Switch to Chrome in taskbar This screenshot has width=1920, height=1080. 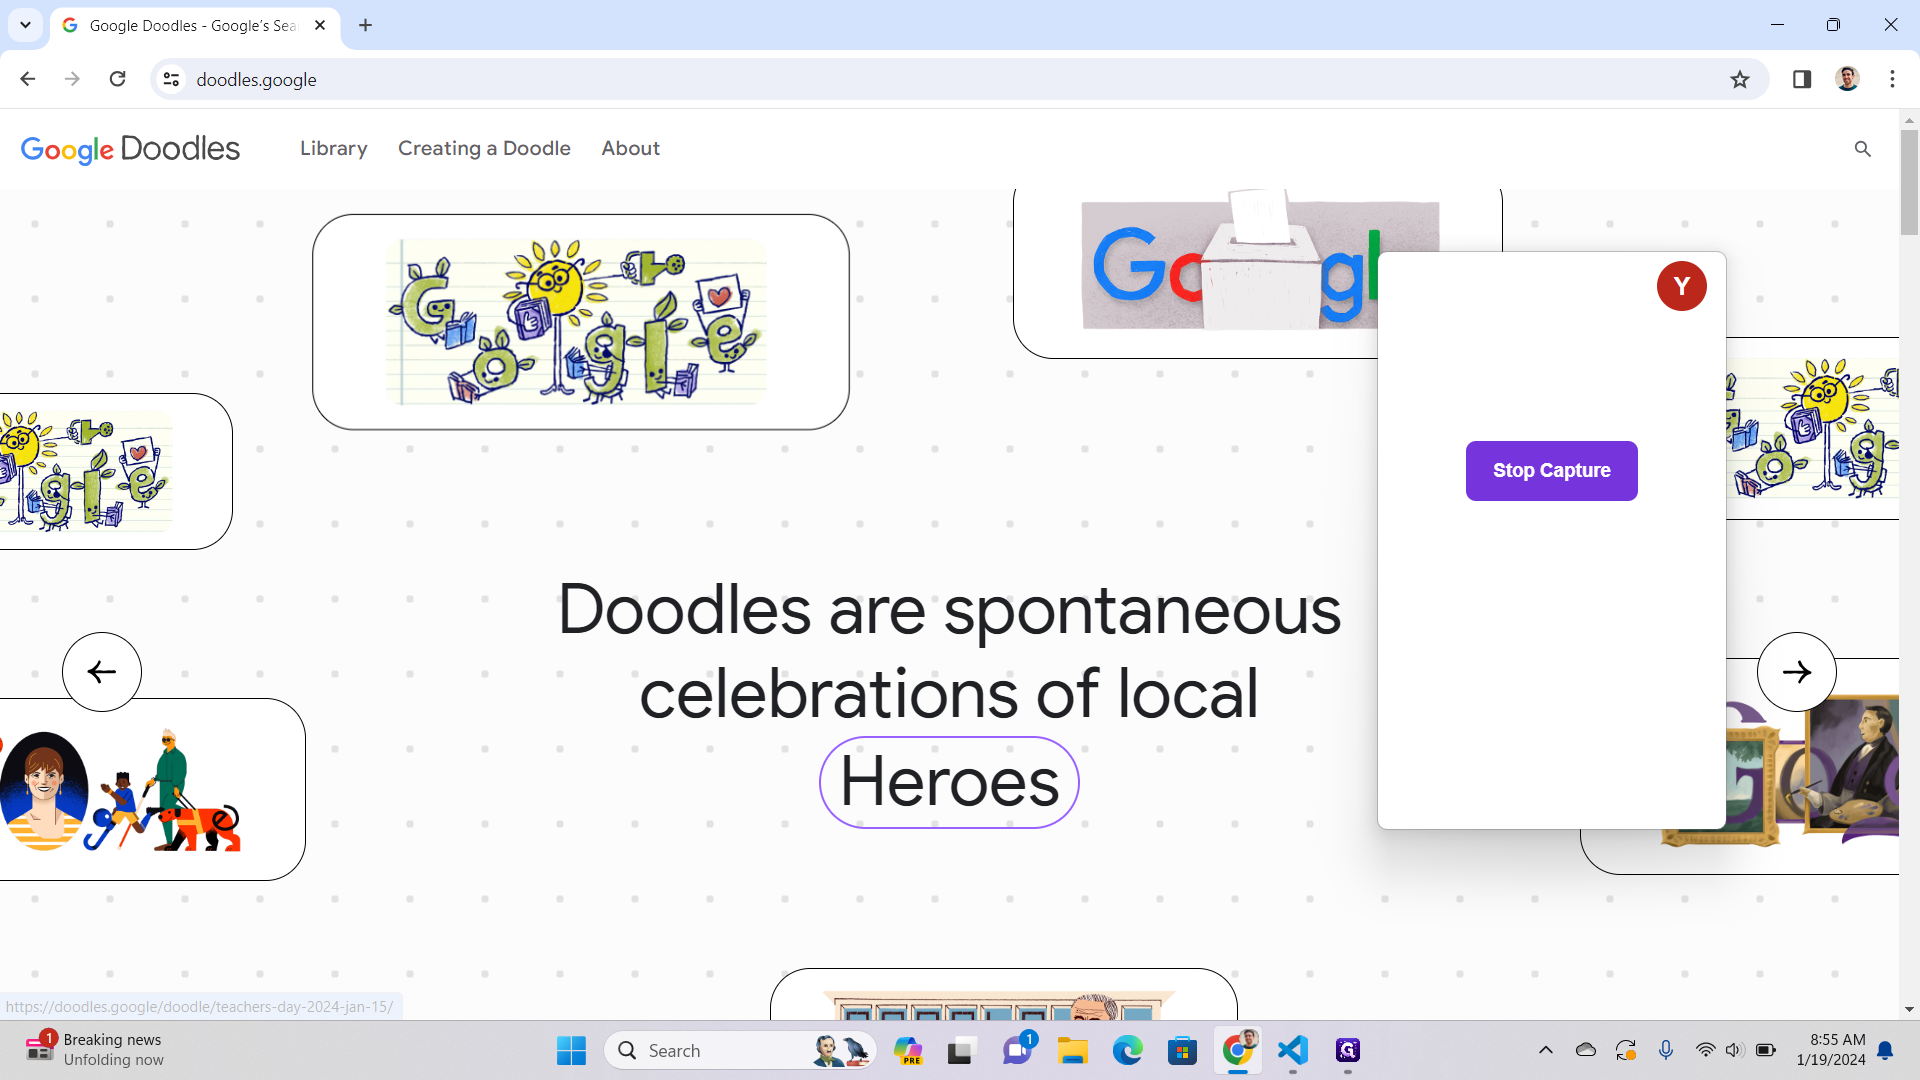coord(1238,1050)
